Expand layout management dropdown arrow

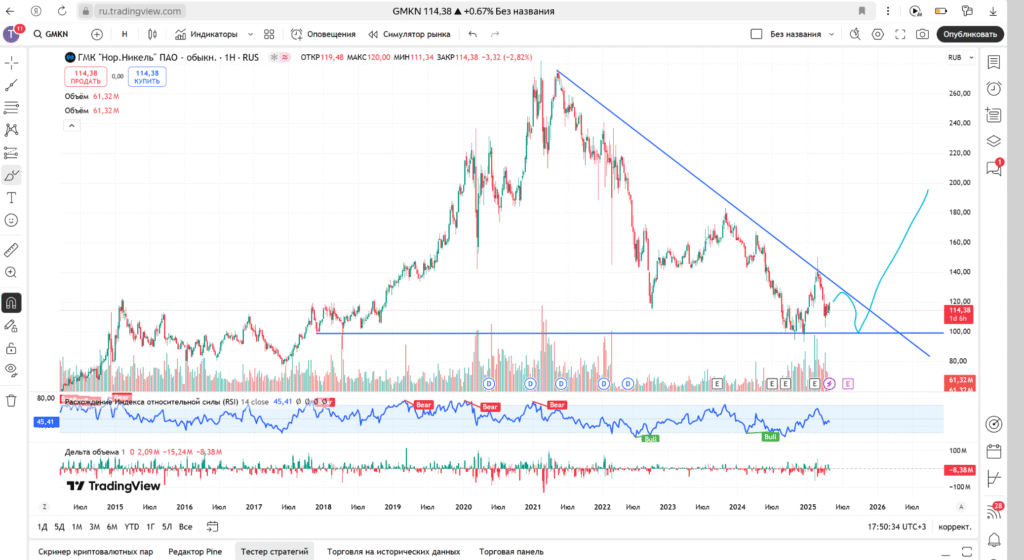click(831, 34)
